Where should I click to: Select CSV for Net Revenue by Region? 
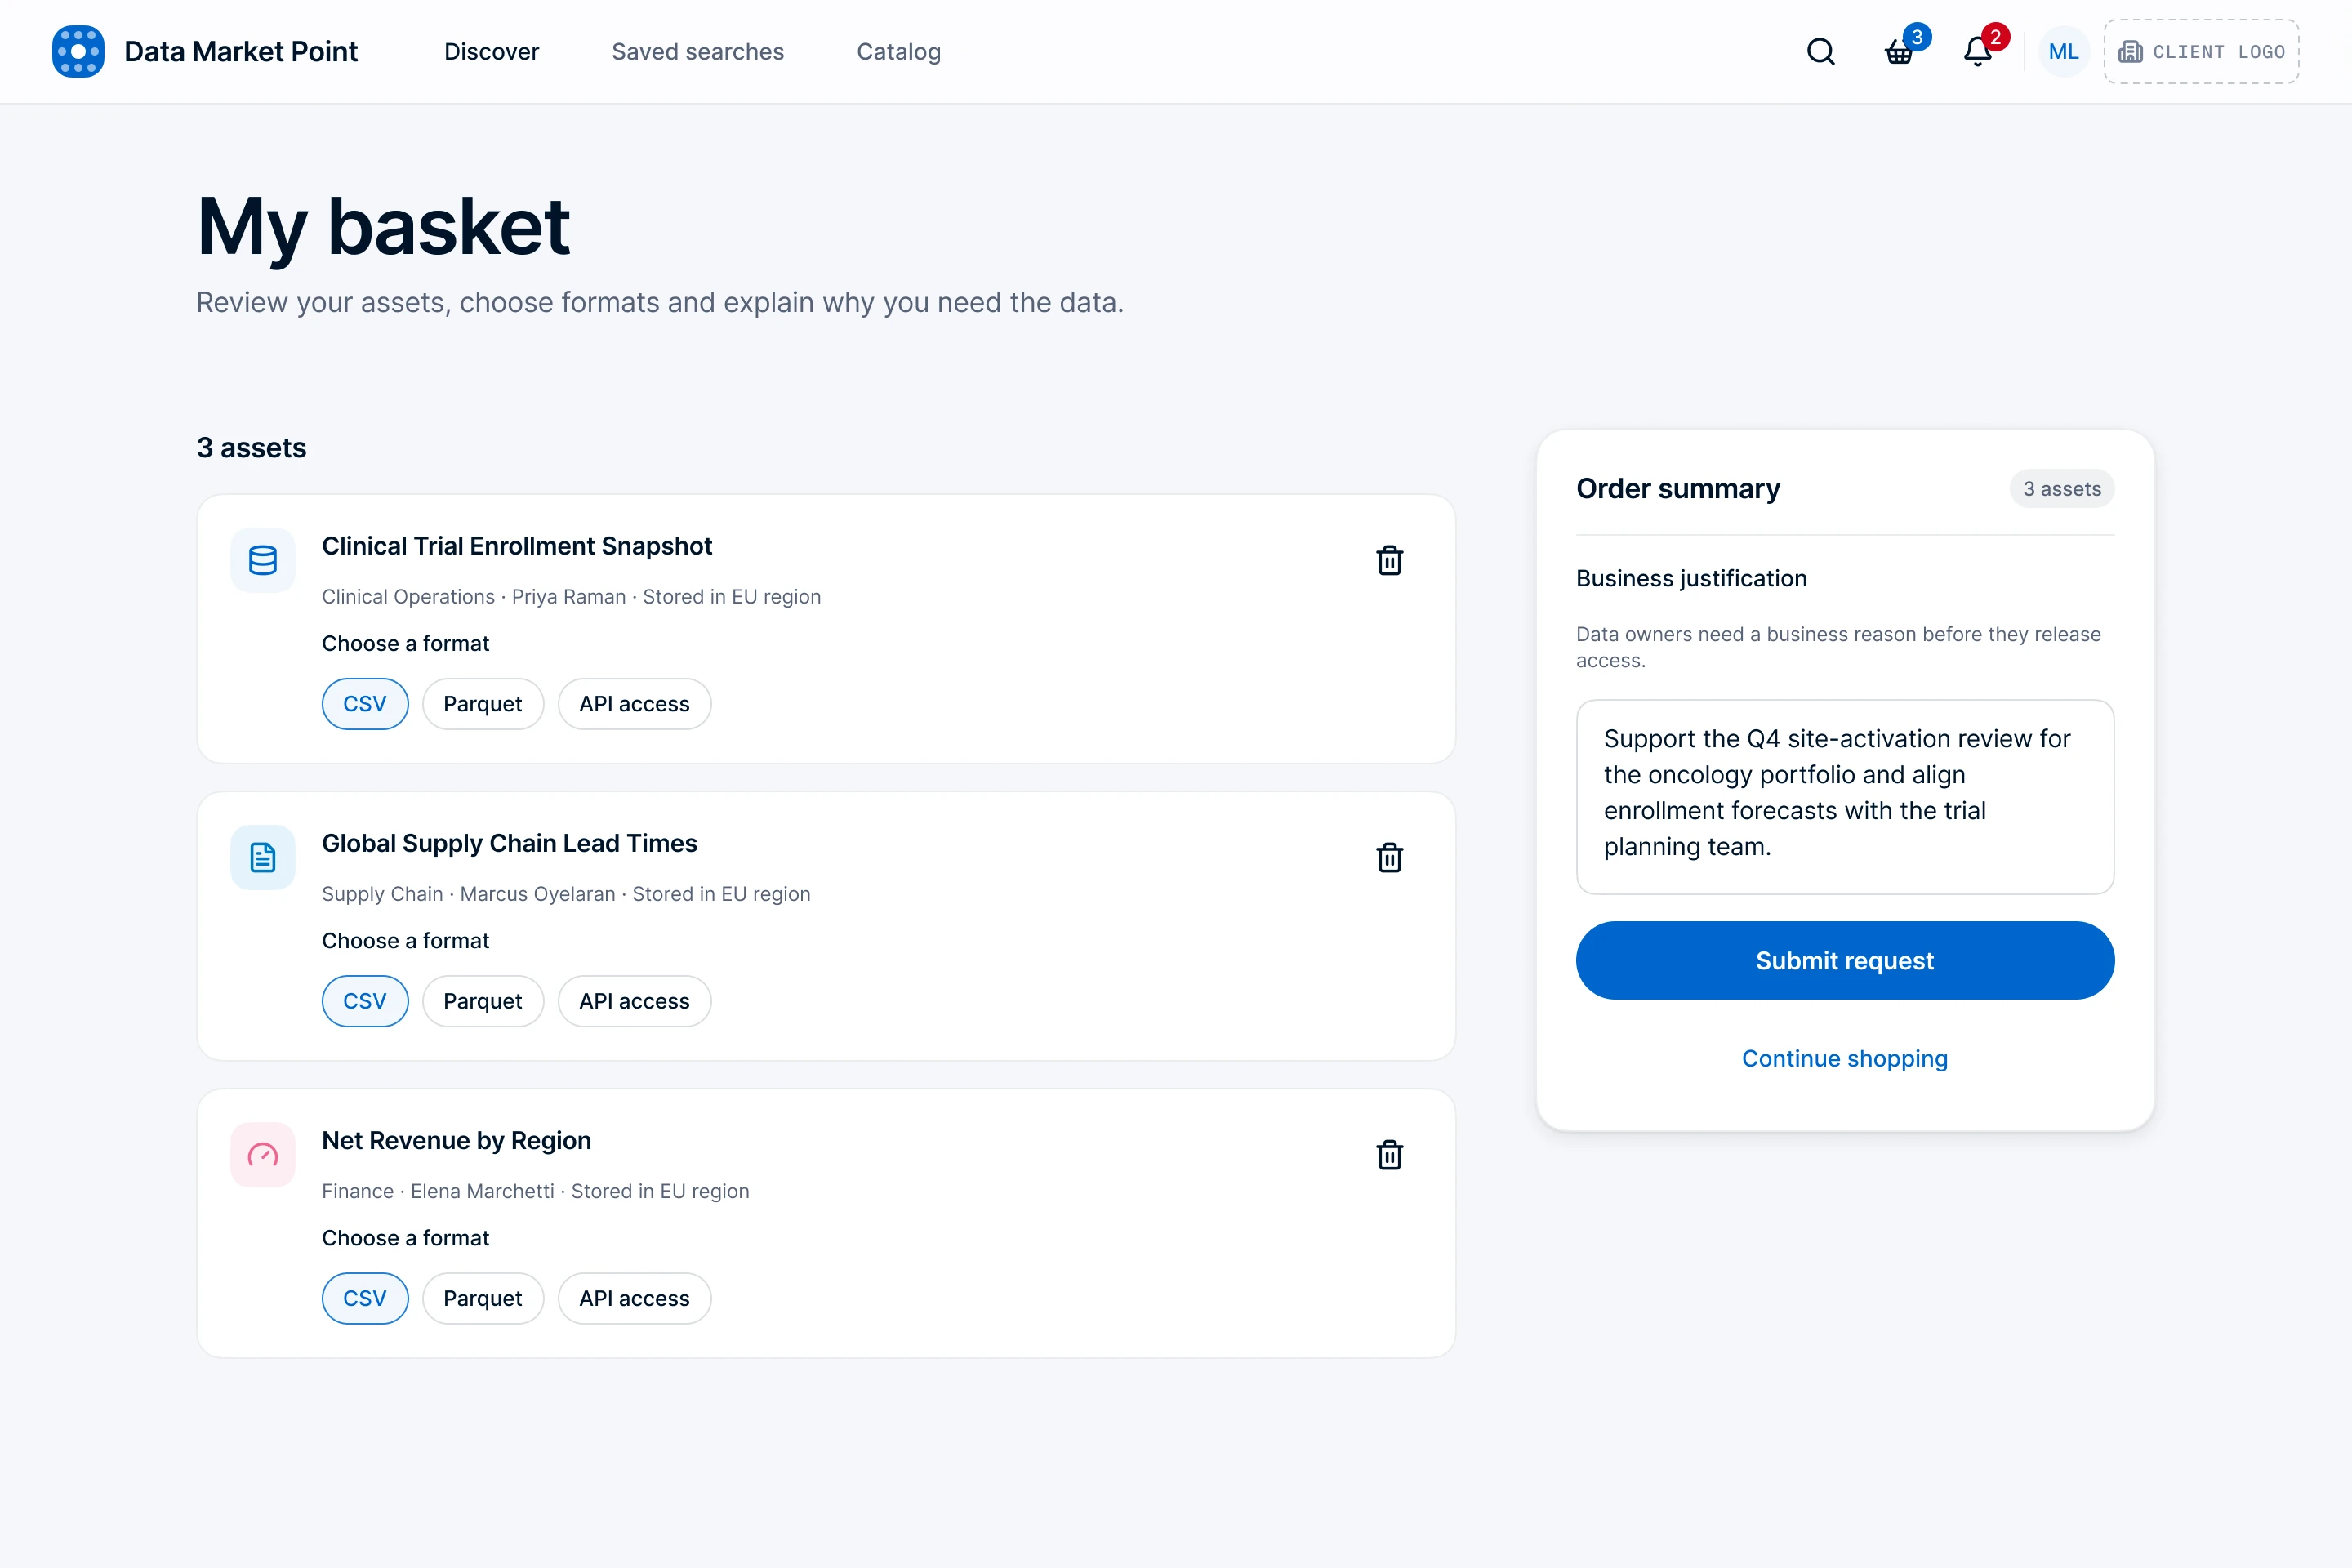[365, 1298]
